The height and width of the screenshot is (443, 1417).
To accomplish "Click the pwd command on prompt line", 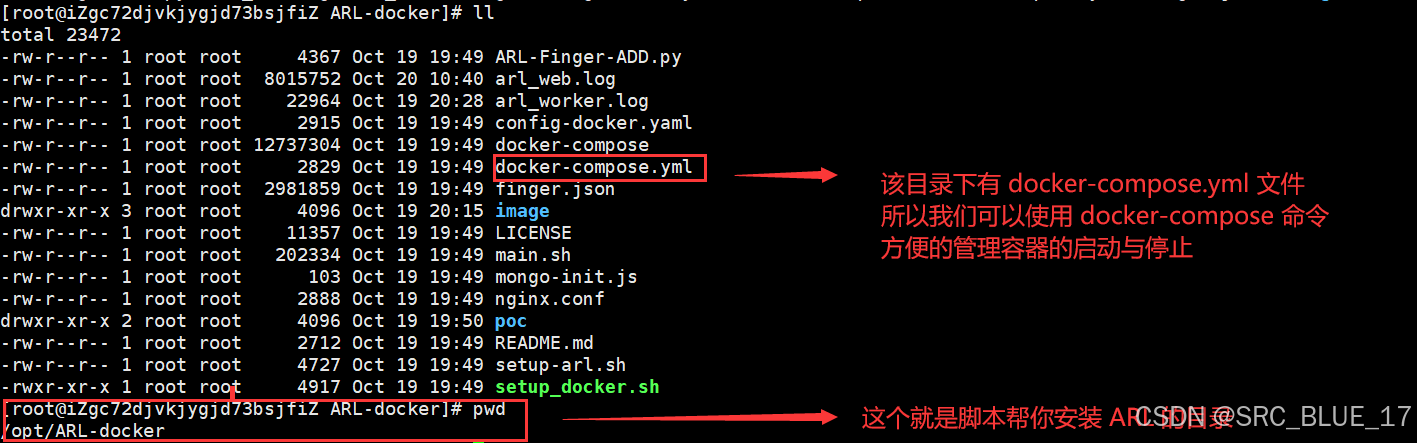I will [x=484, y=409].
